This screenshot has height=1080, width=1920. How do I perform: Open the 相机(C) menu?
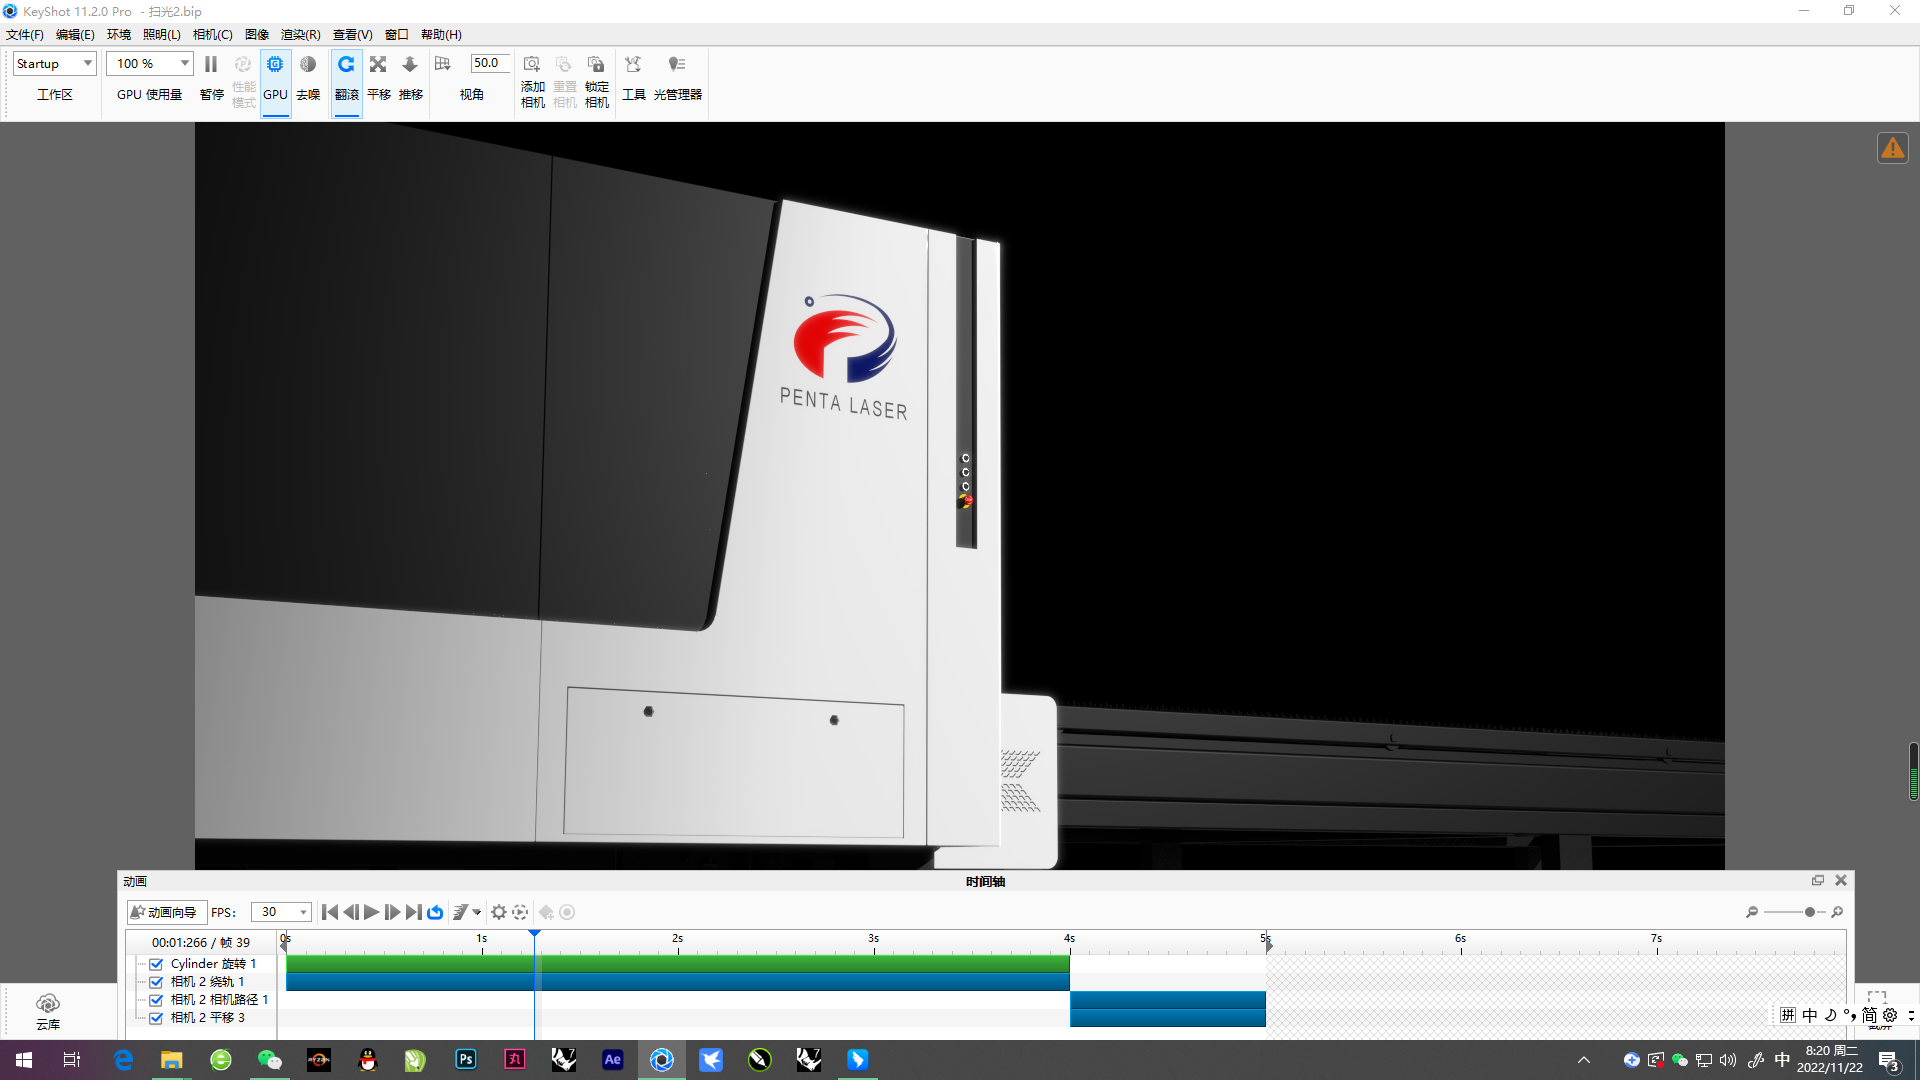(212, 34)
